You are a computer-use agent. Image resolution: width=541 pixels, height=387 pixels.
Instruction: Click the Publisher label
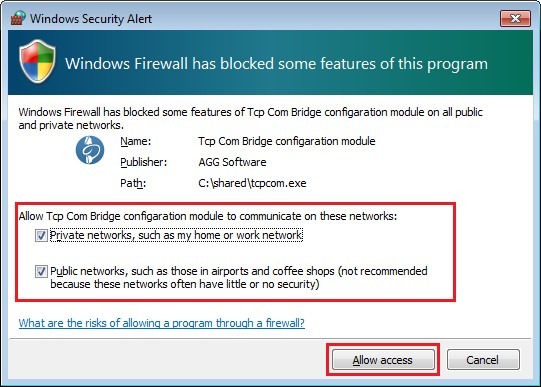click(x=144, y=162)
